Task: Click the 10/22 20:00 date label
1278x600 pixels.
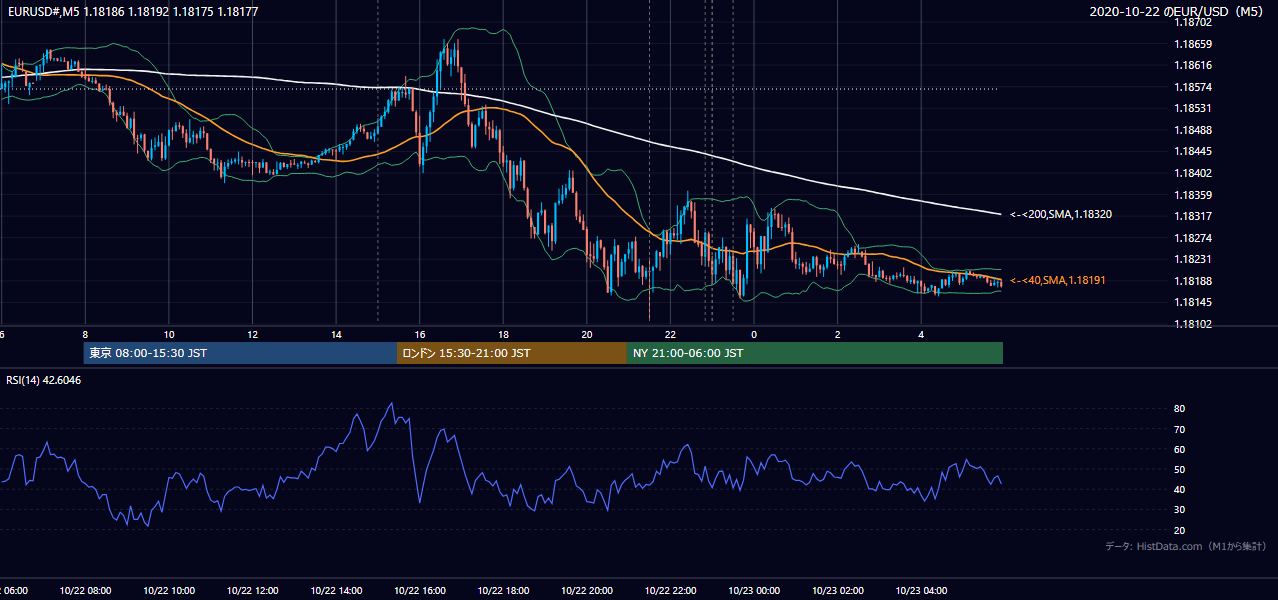Action: point(586,590)
